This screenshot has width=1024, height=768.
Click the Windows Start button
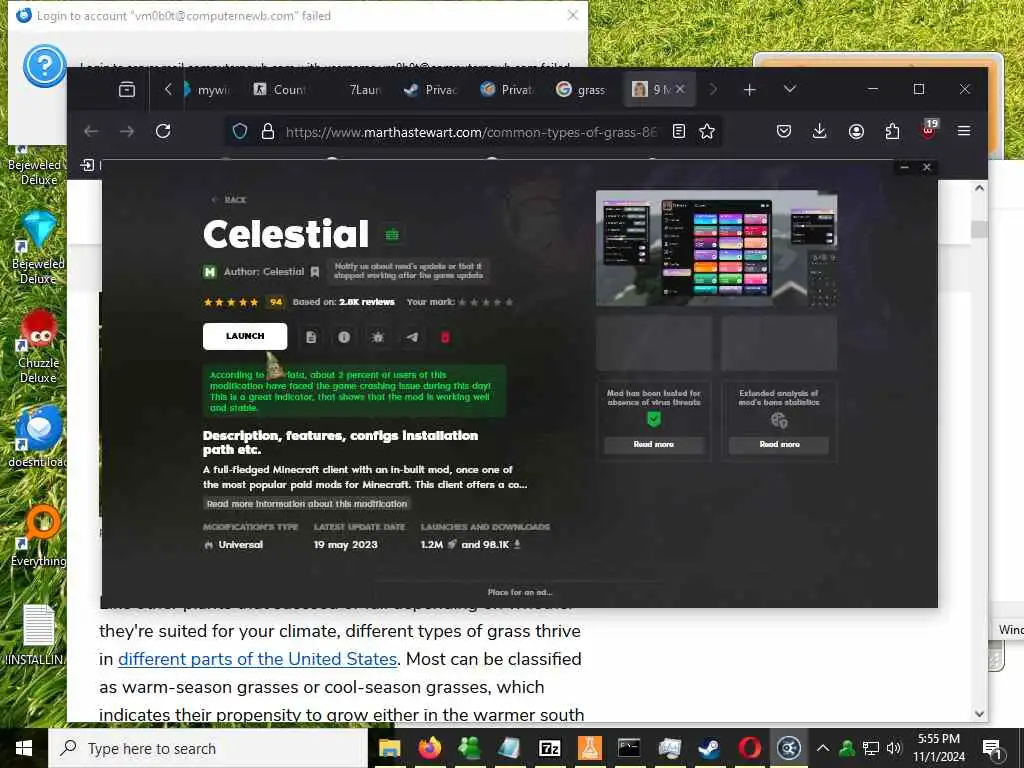[x=24, y=748]
